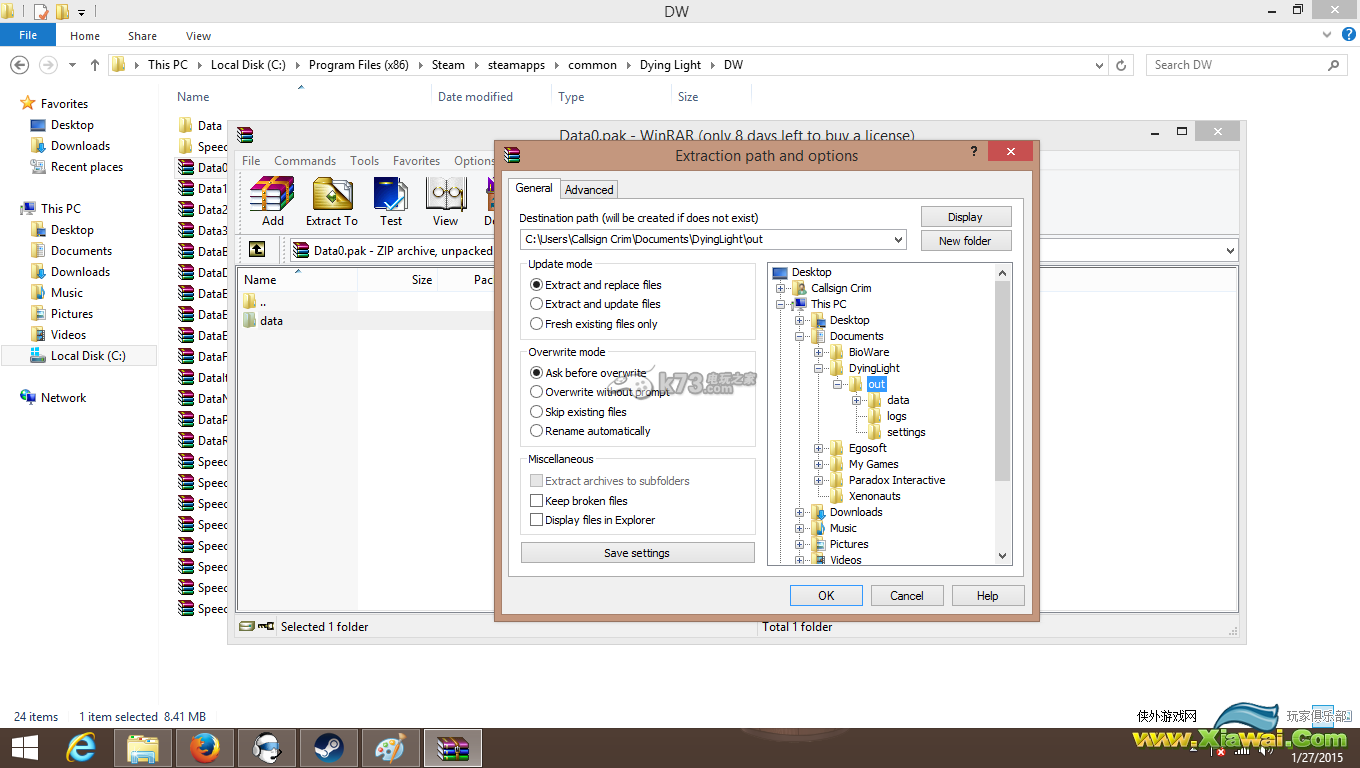Open Firefox from the taskbar
Image resolution: width=1360 pixels, height=768 pixels.
tap(204, 747)
